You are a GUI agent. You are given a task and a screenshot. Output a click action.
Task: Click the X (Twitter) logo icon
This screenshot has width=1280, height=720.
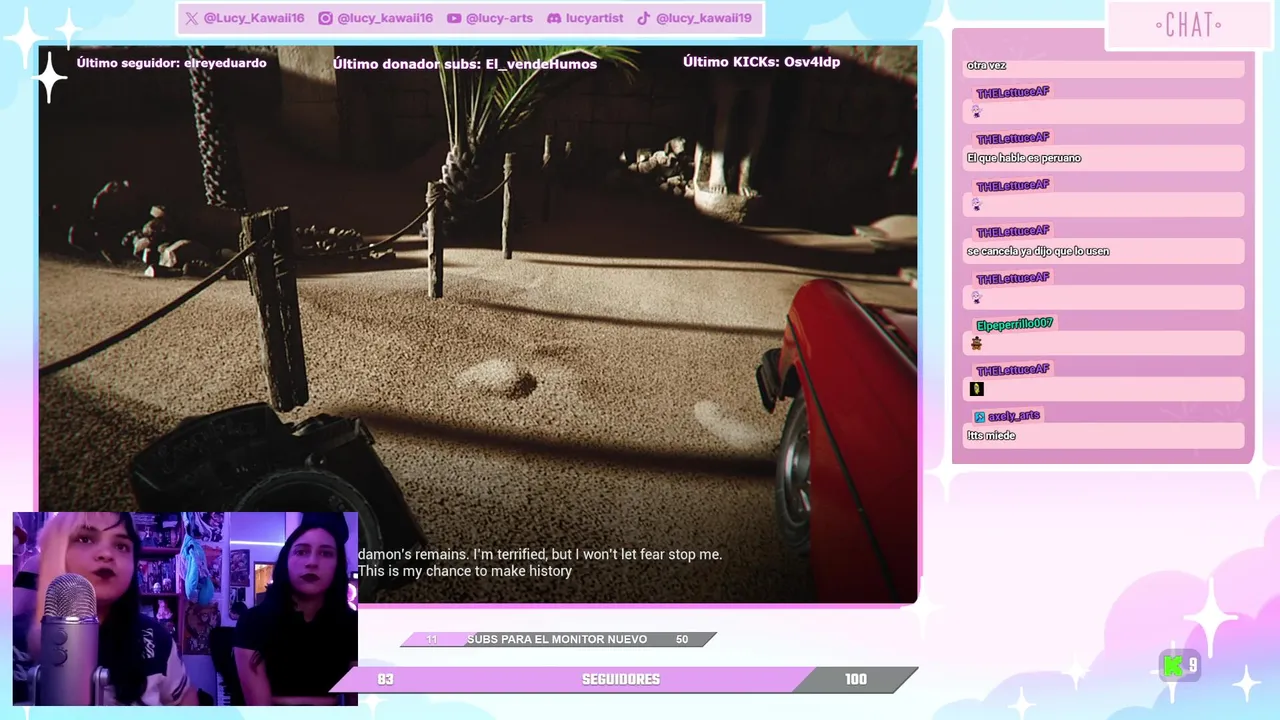click(192, 18)
